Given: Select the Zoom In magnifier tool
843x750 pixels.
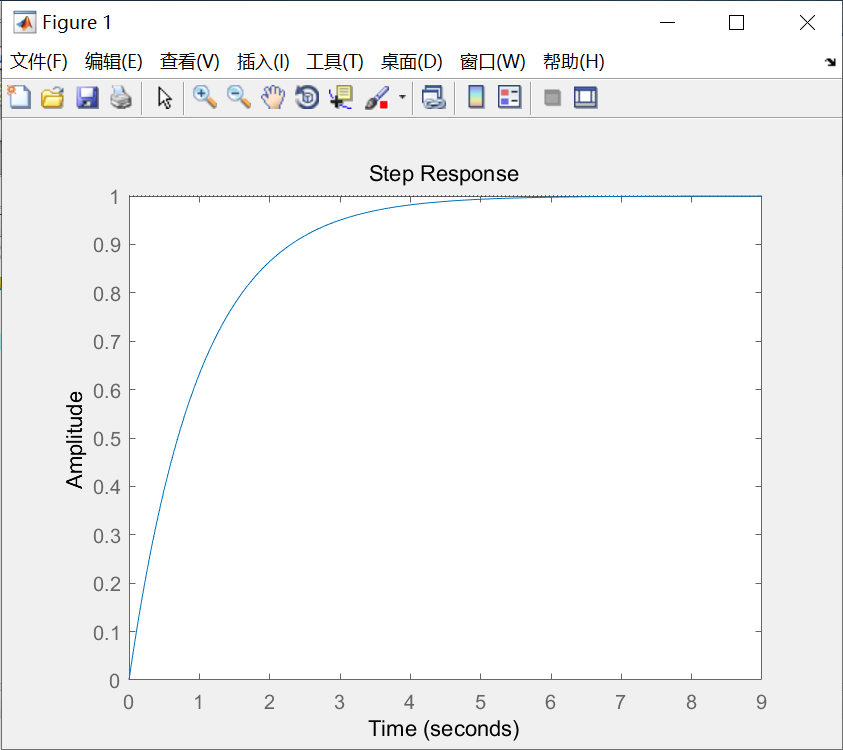Looking at the screenshot, I should tap(205, 97).
